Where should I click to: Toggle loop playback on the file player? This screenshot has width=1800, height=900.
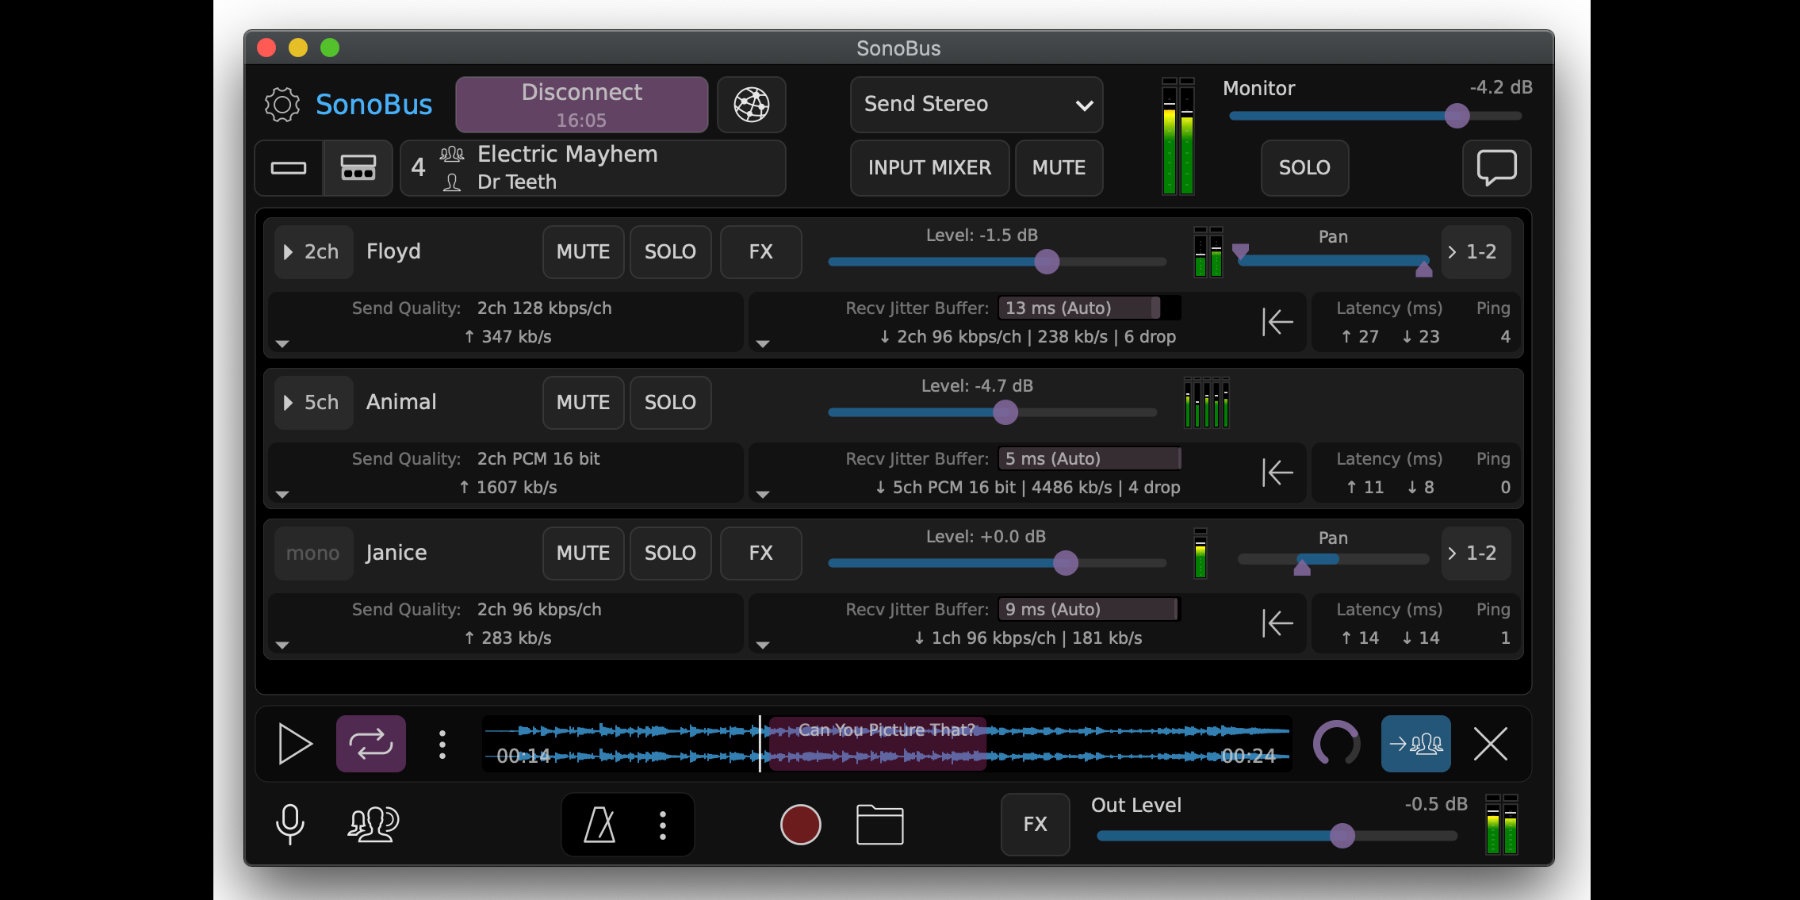370,744
